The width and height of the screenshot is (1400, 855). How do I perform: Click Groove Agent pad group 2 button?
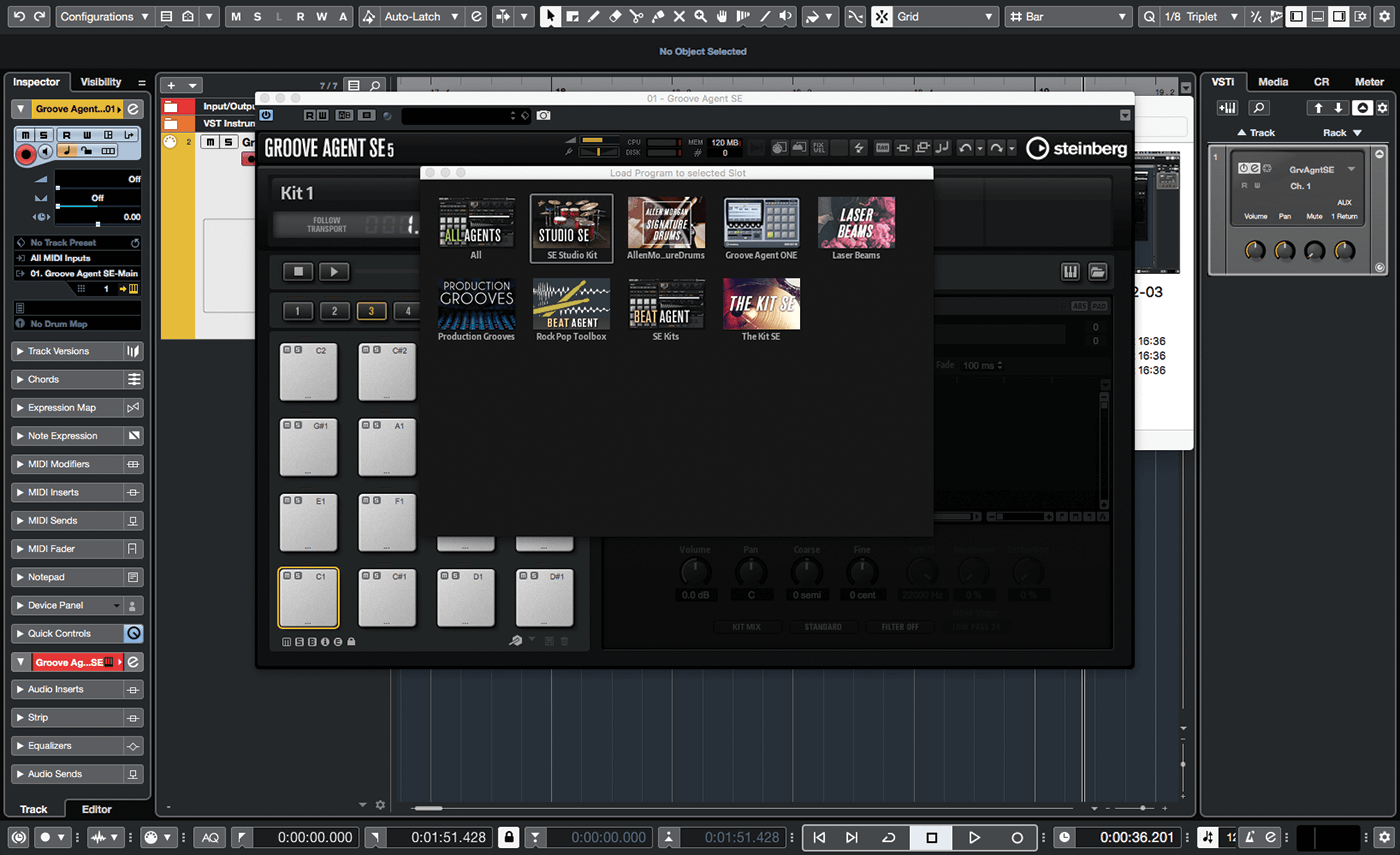coord(334,311)
